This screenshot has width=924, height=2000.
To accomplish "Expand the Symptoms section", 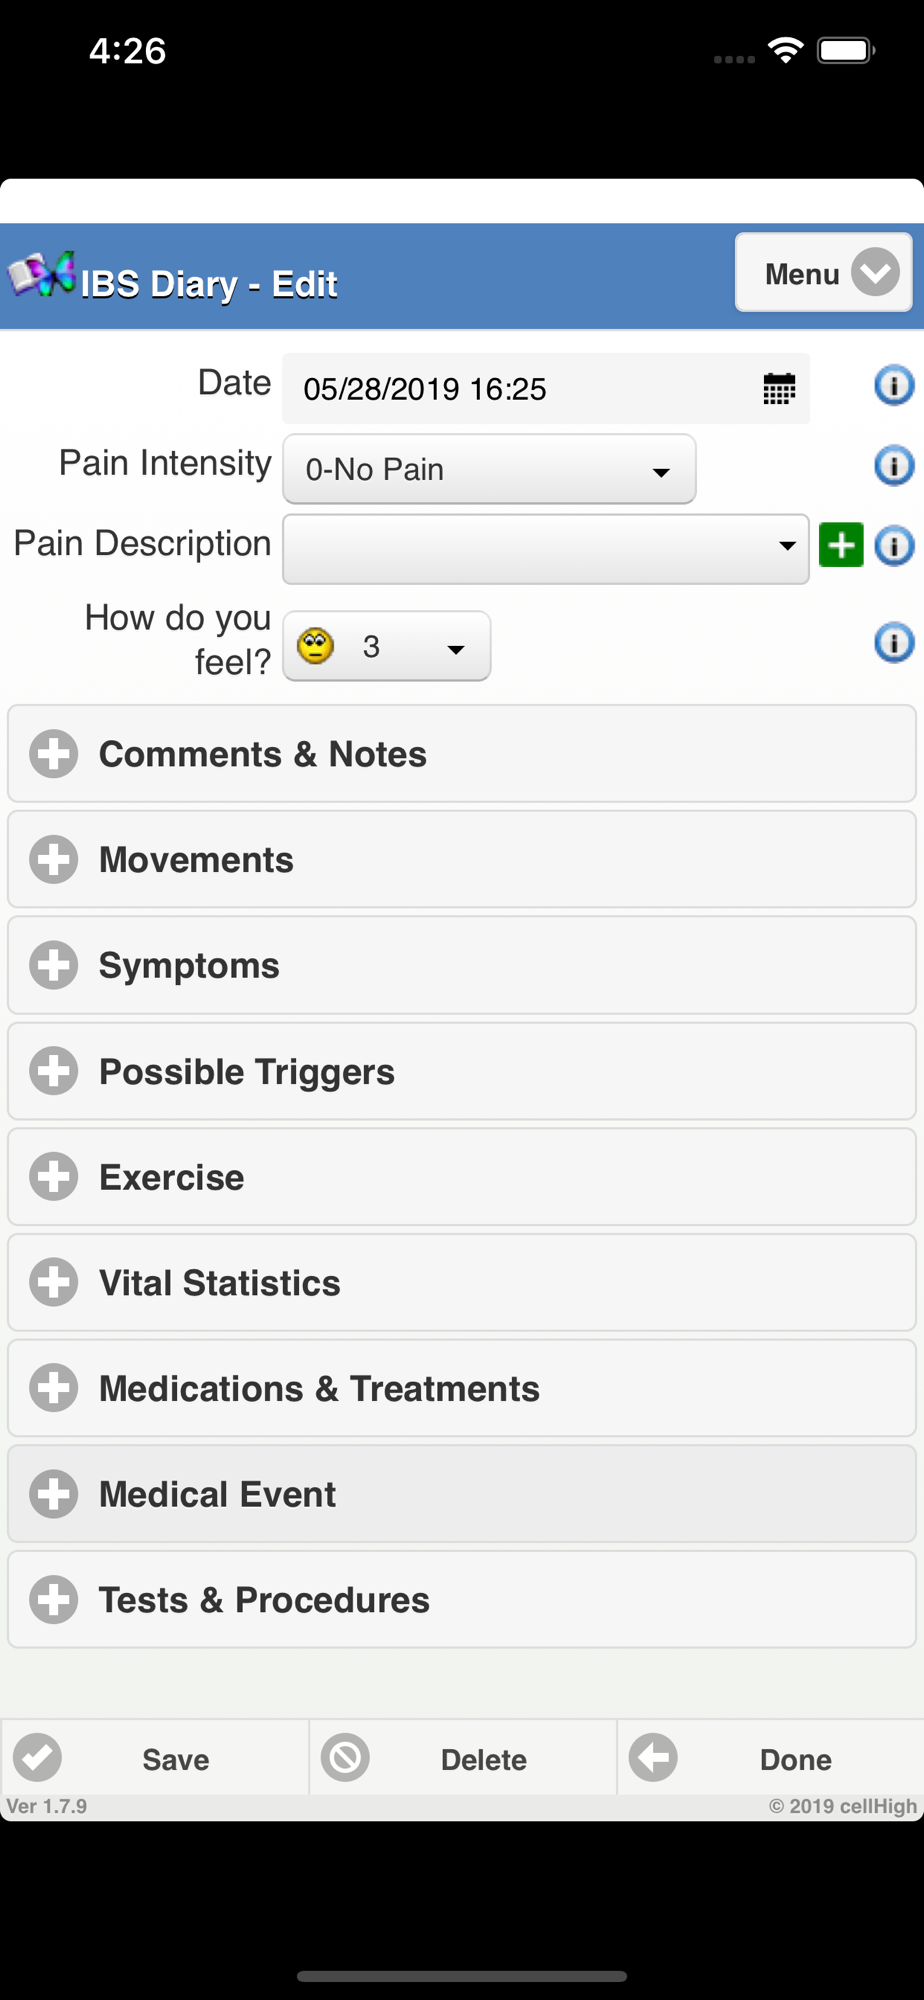I will click(462, 966).
